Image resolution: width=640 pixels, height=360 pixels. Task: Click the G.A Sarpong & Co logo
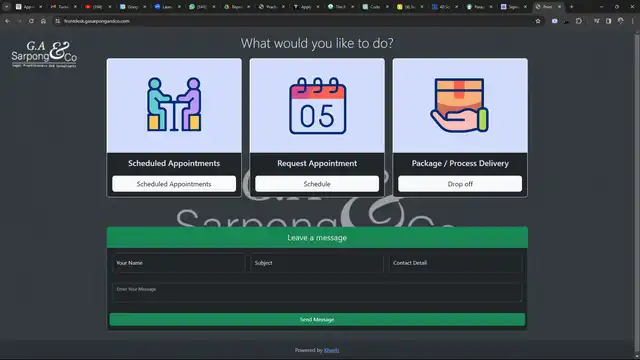pos(44,54)
